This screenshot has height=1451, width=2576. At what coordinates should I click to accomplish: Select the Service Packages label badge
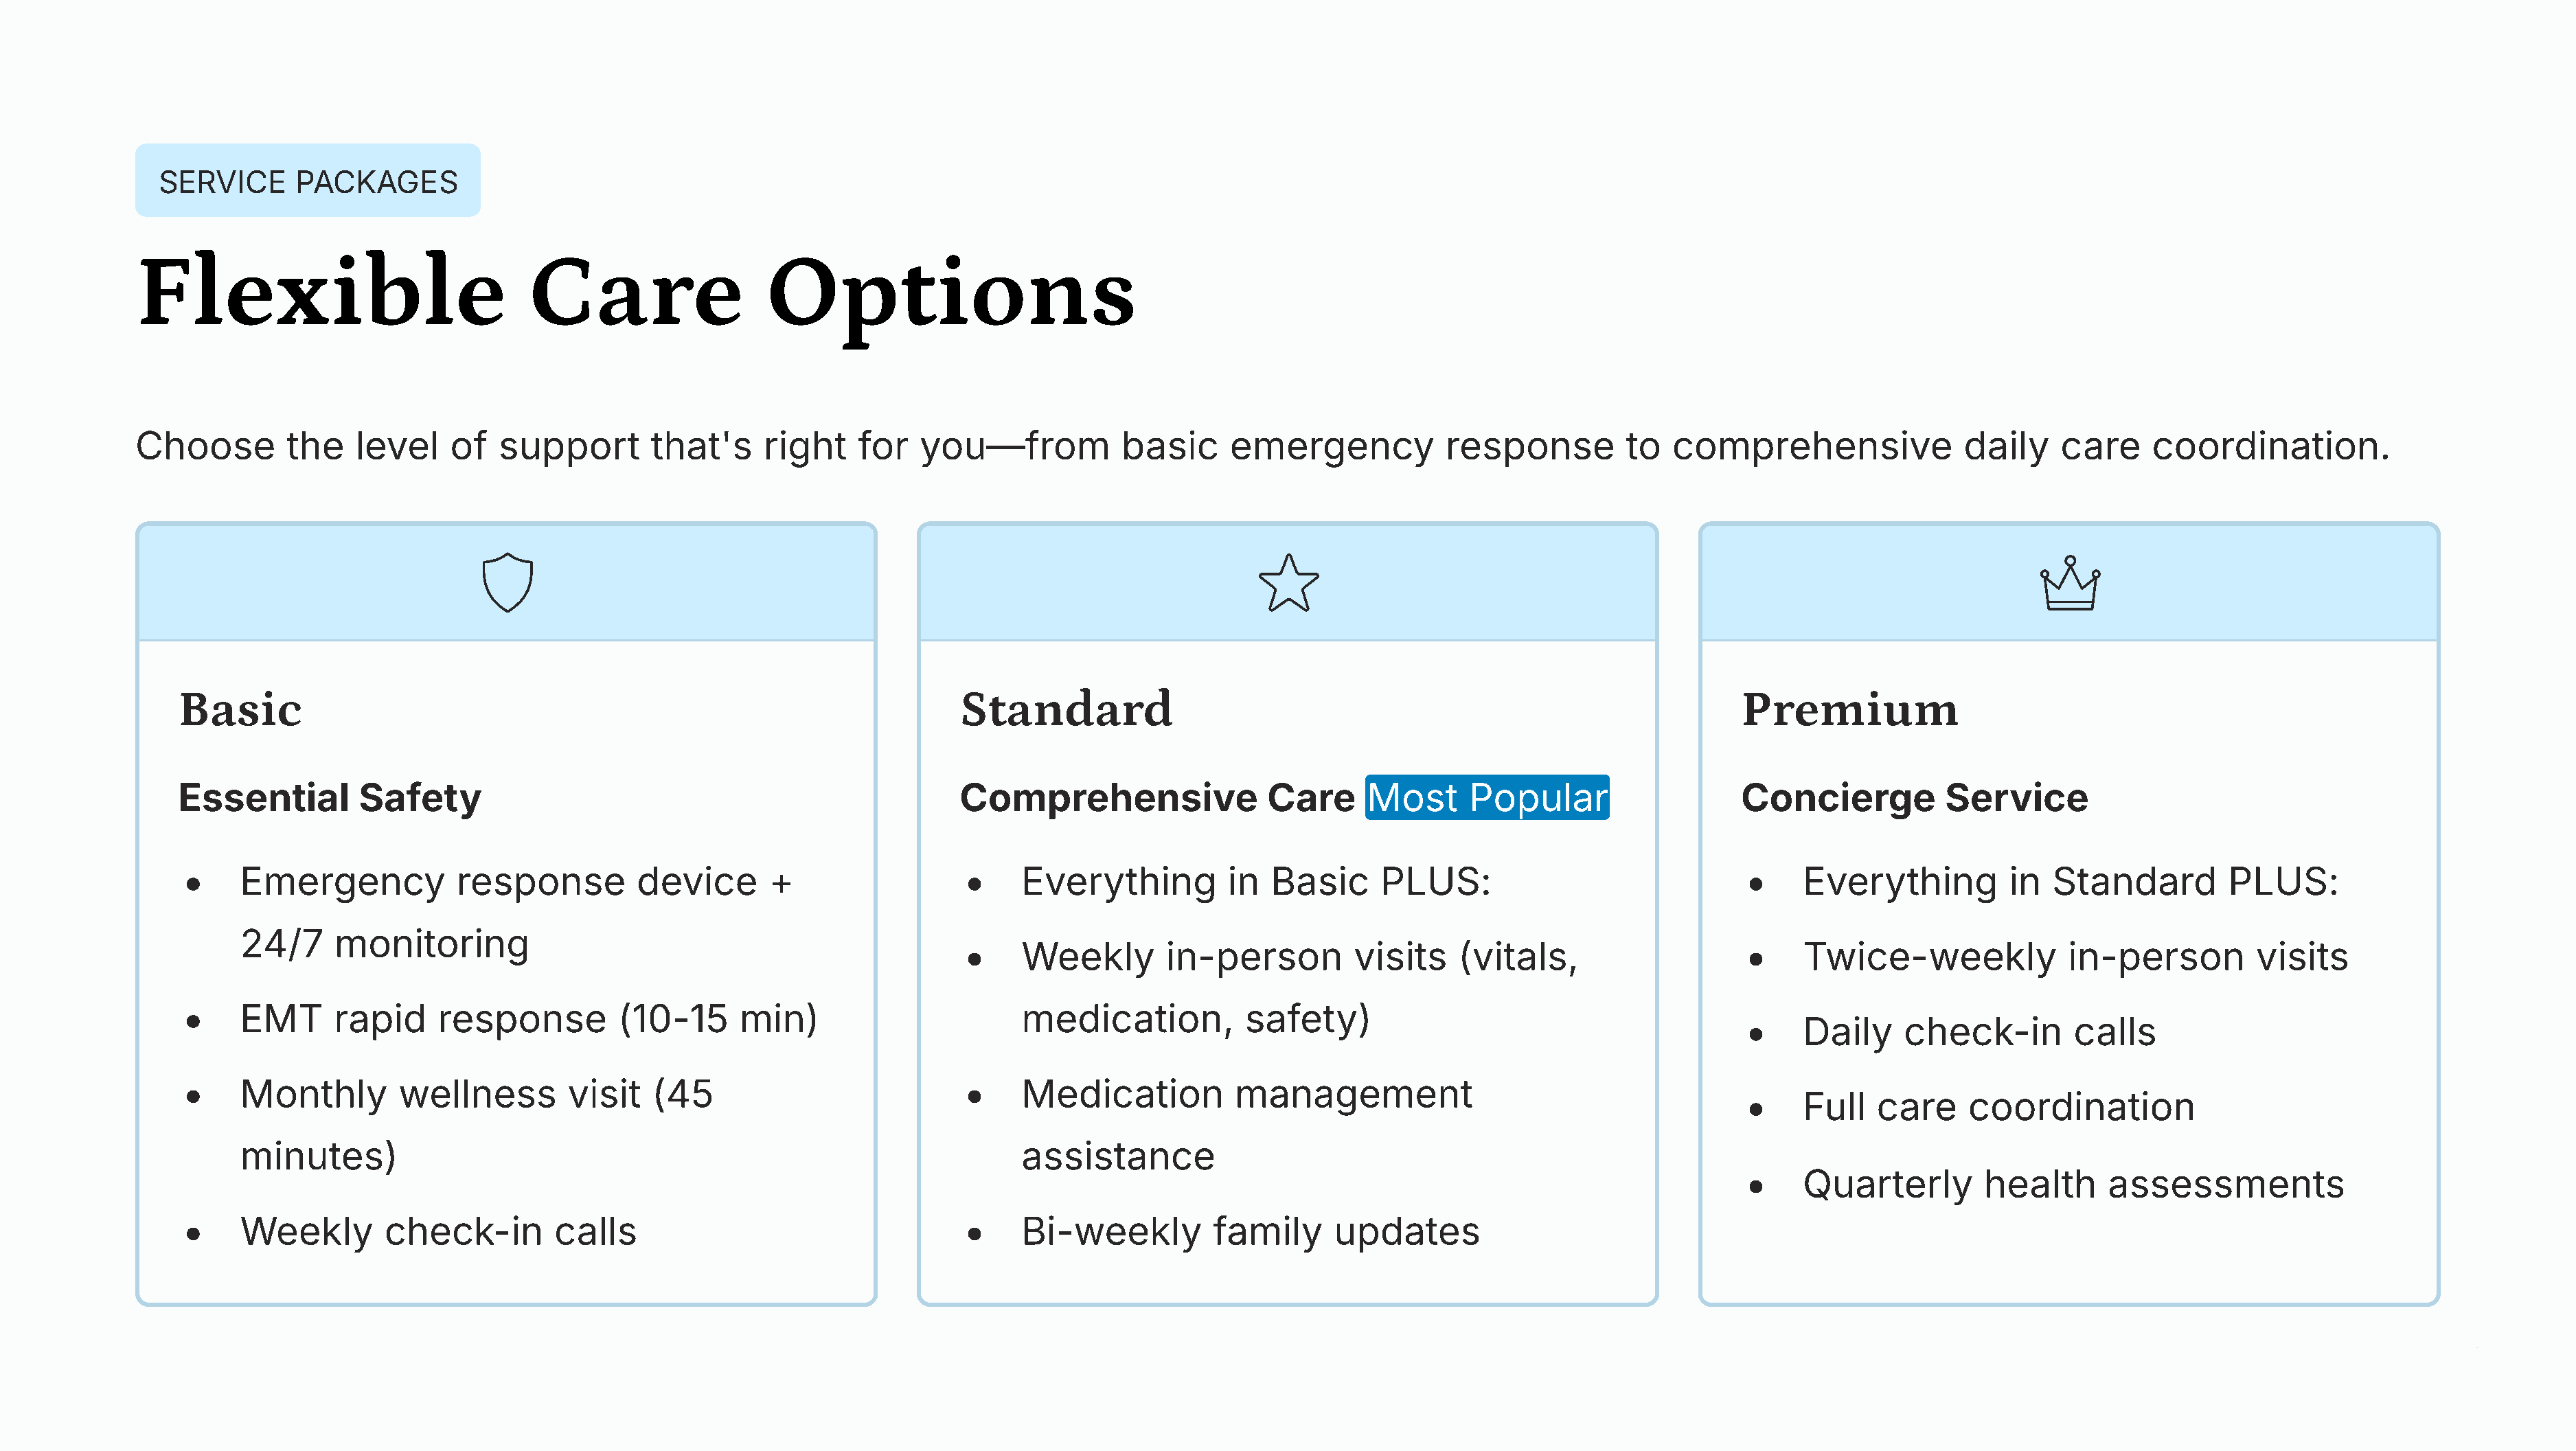pos(308,181)
